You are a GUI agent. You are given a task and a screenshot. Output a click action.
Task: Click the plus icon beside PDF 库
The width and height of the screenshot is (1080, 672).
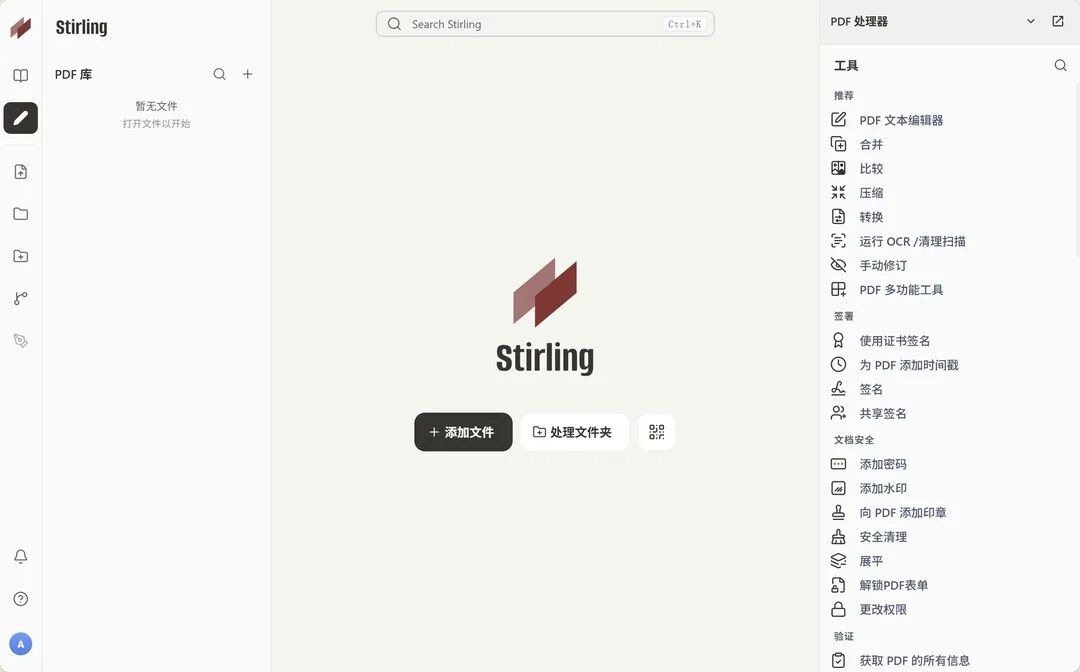tap(248, 74)
